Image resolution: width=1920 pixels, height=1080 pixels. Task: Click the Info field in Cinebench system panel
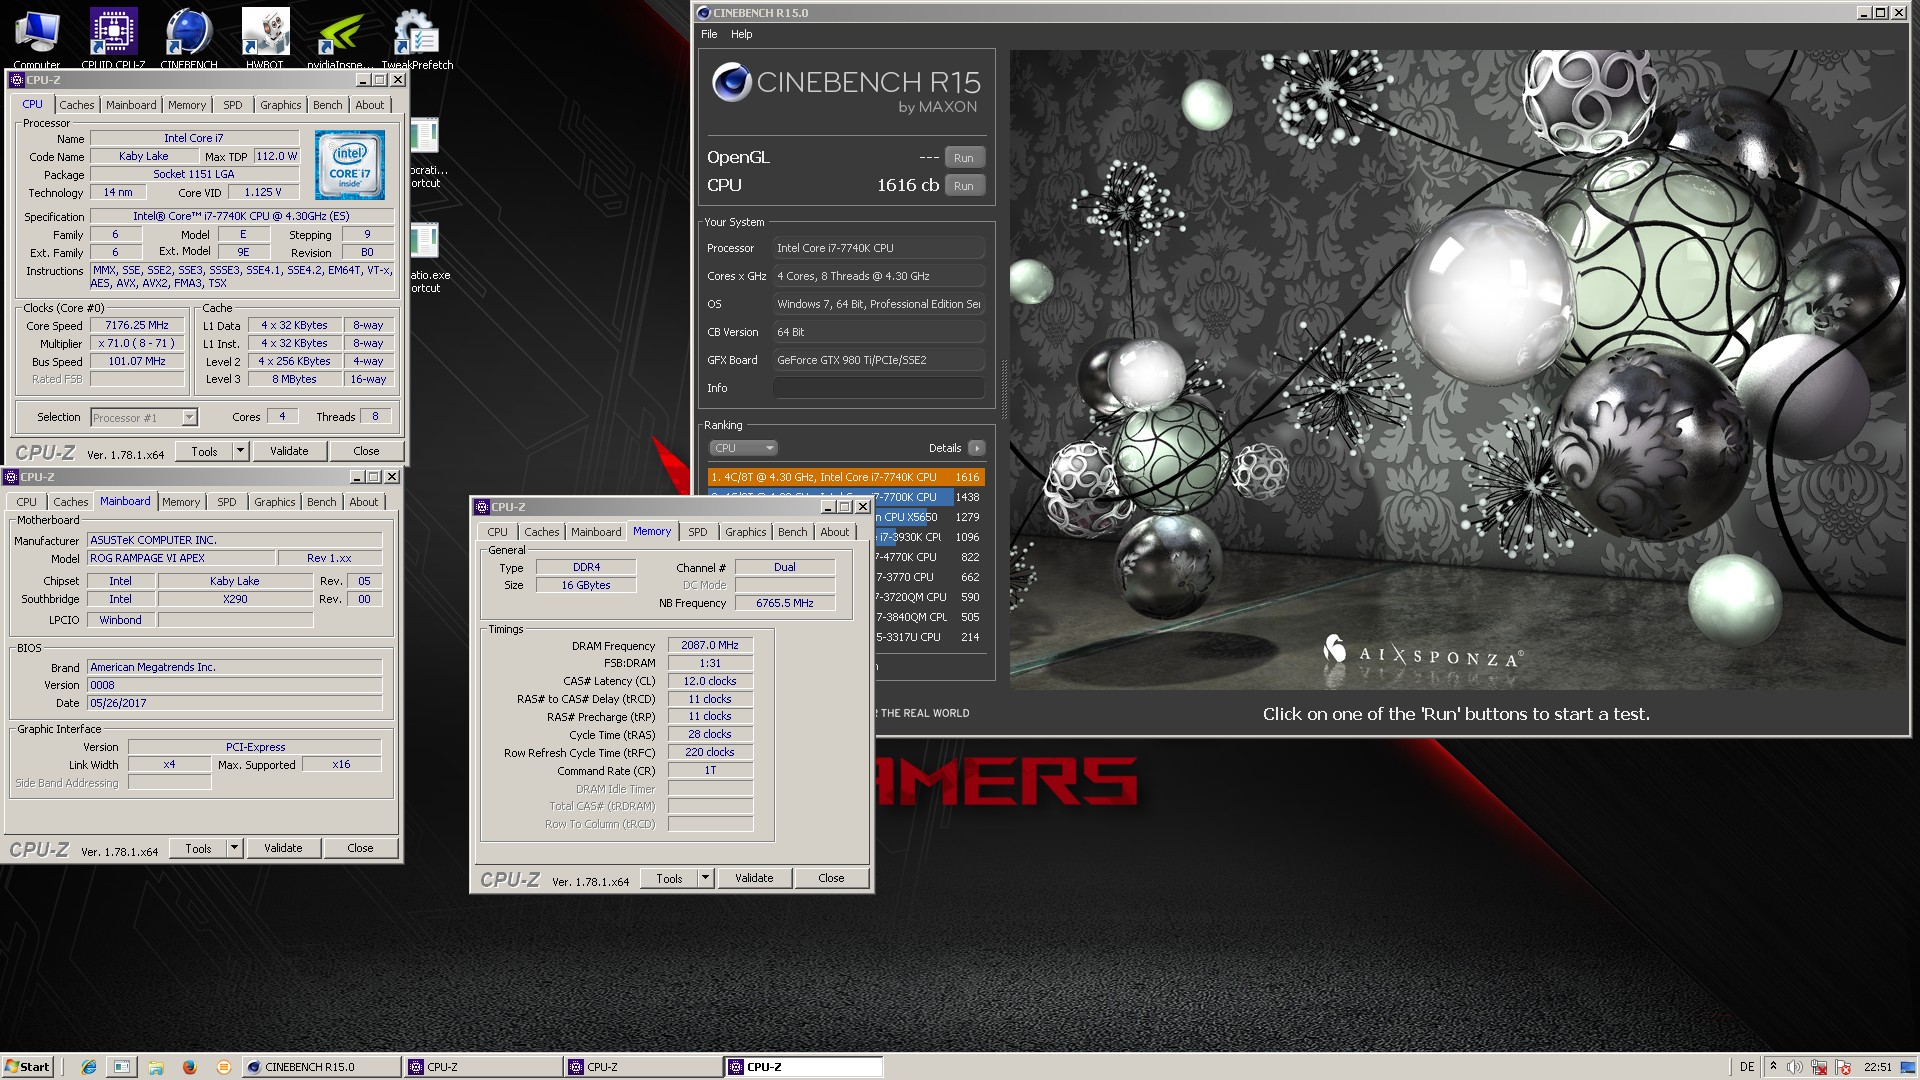point(879,388)
